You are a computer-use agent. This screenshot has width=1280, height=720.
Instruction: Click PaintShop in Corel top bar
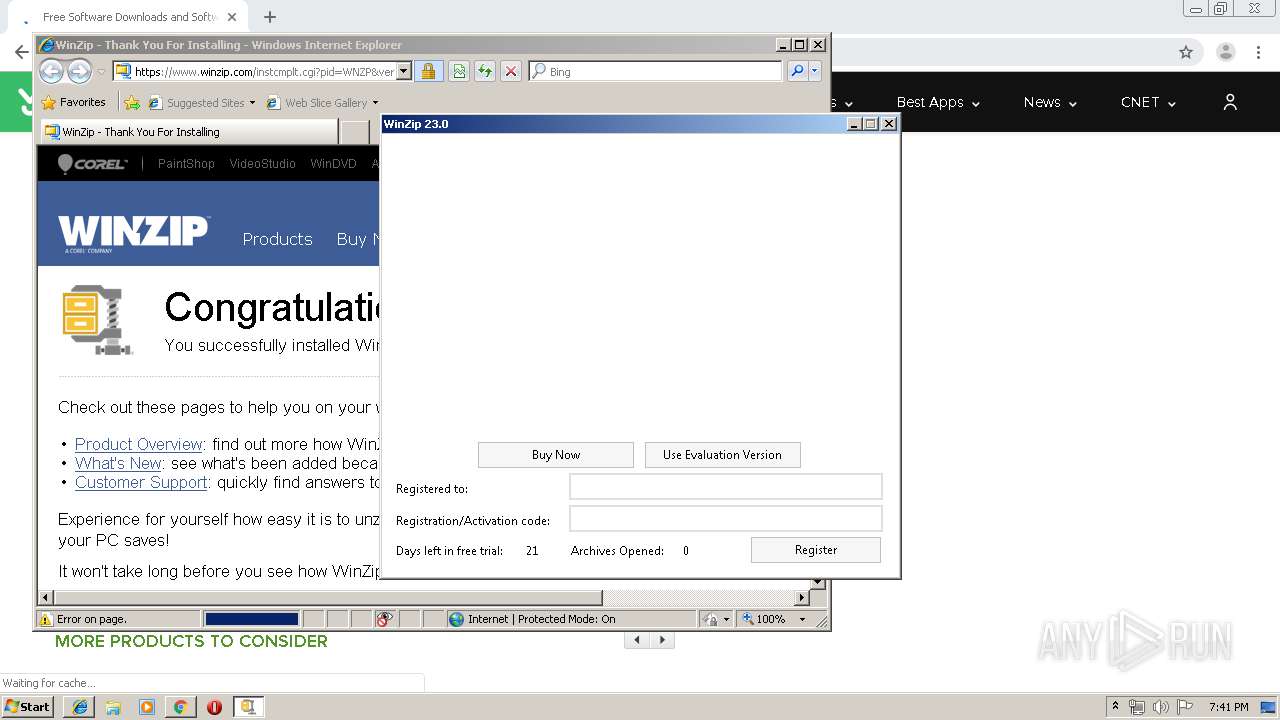point(186,164)
